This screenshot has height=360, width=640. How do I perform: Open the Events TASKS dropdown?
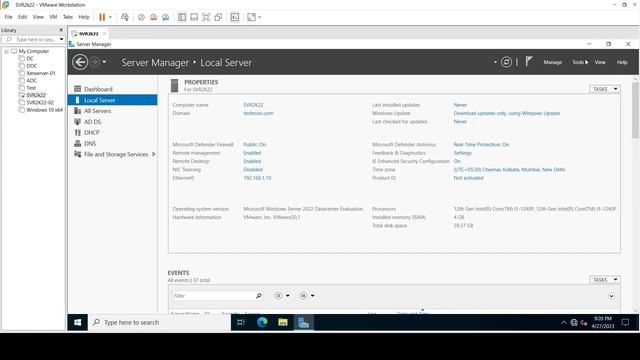[x=604, y=280]
